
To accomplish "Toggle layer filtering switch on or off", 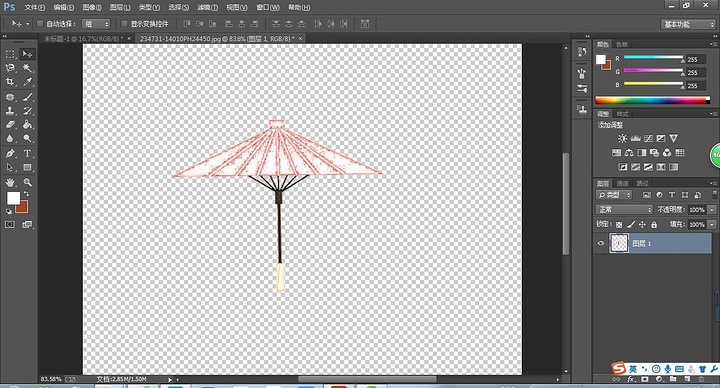I will coord(714,195).
